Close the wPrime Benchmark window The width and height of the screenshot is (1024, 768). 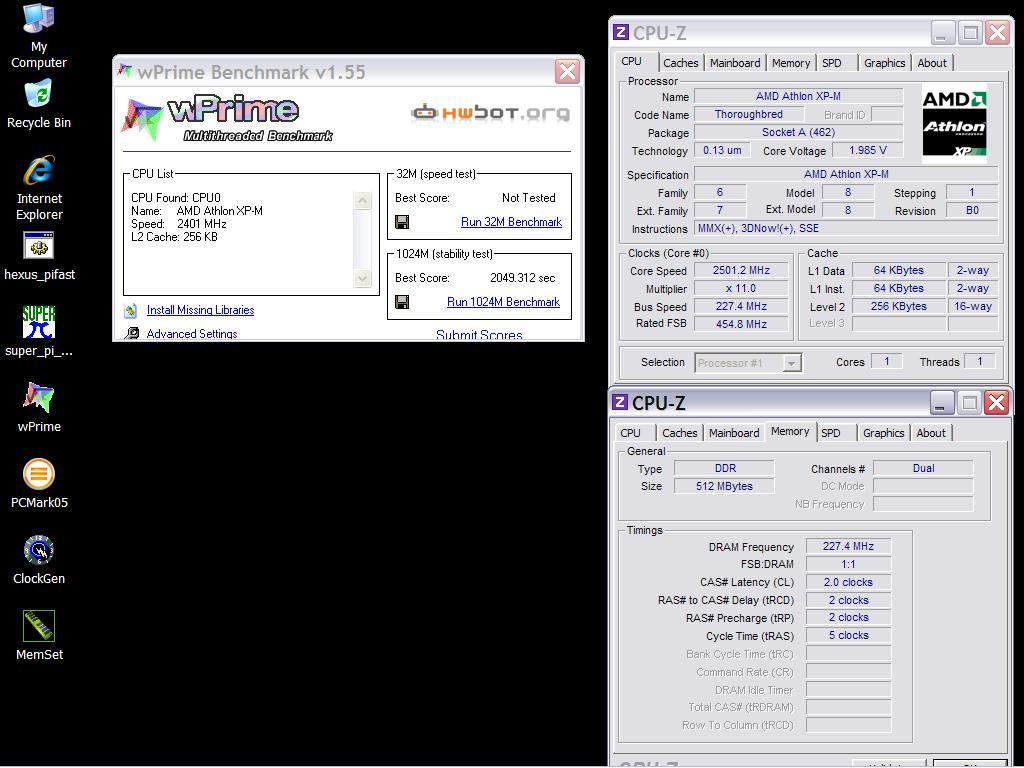[x=567, y=71]
